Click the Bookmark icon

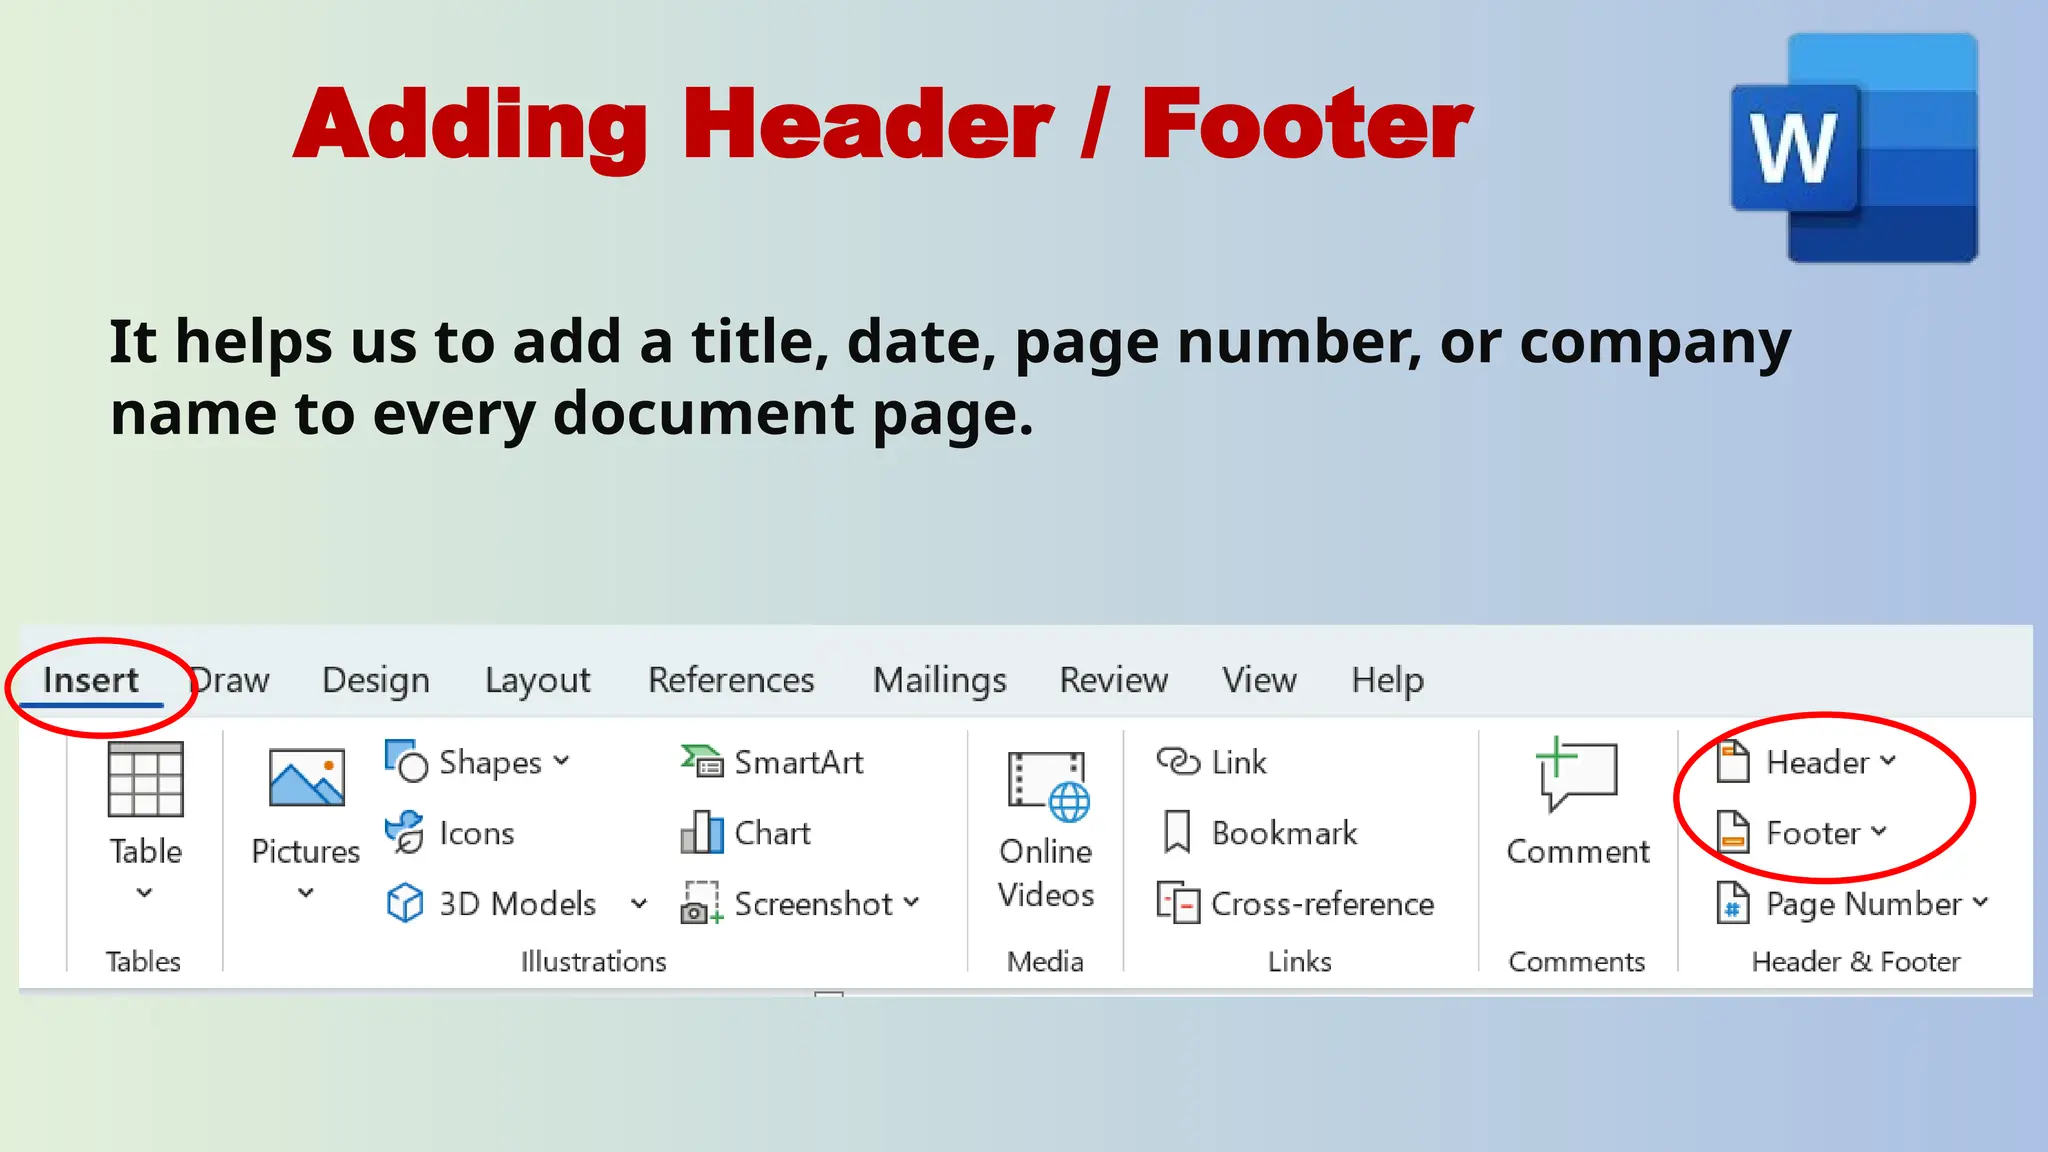[1178, 832]
